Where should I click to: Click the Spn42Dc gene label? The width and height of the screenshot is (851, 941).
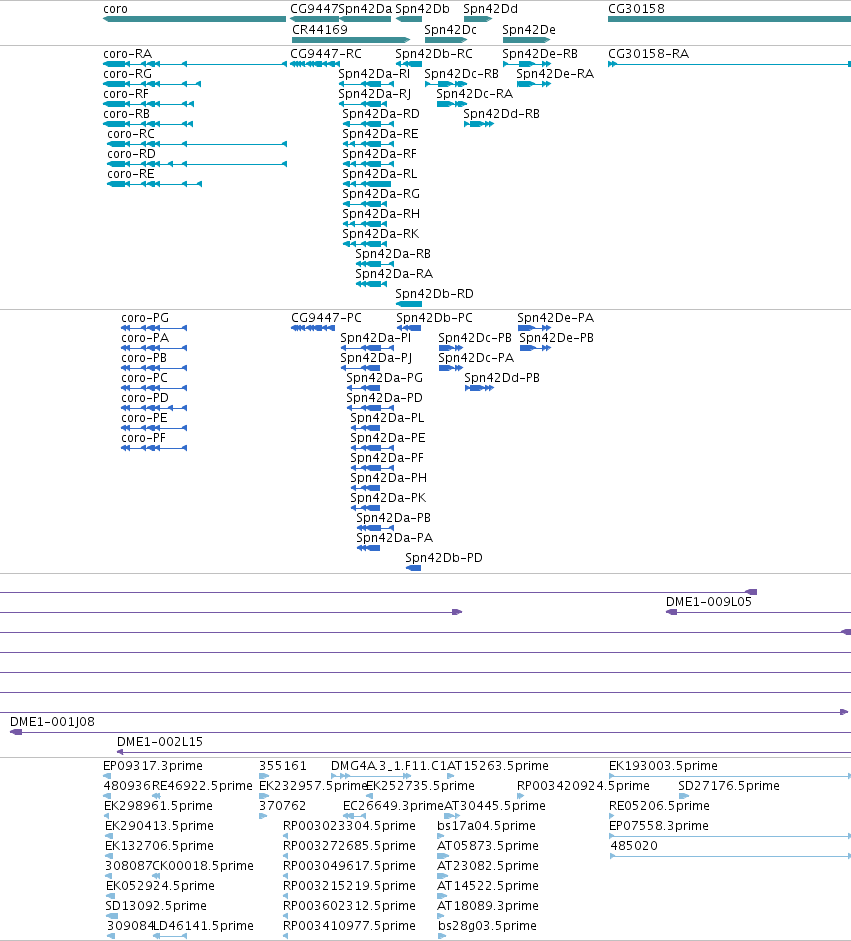click(451, 29)
